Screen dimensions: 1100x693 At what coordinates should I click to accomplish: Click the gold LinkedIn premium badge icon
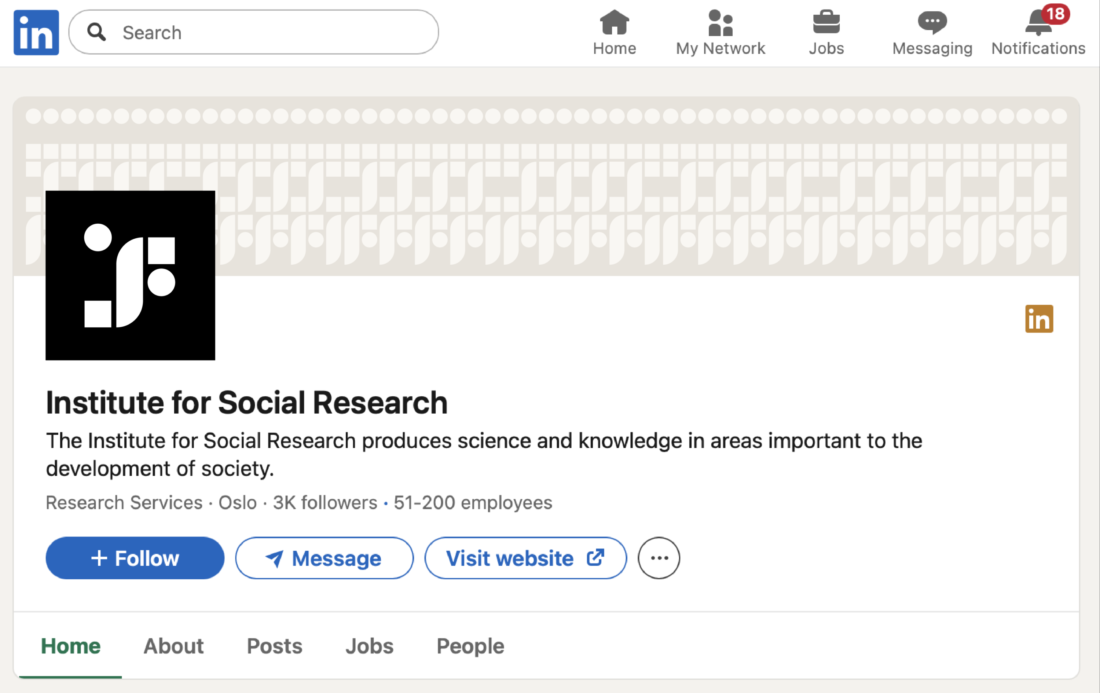click(x=1039, y=318)
